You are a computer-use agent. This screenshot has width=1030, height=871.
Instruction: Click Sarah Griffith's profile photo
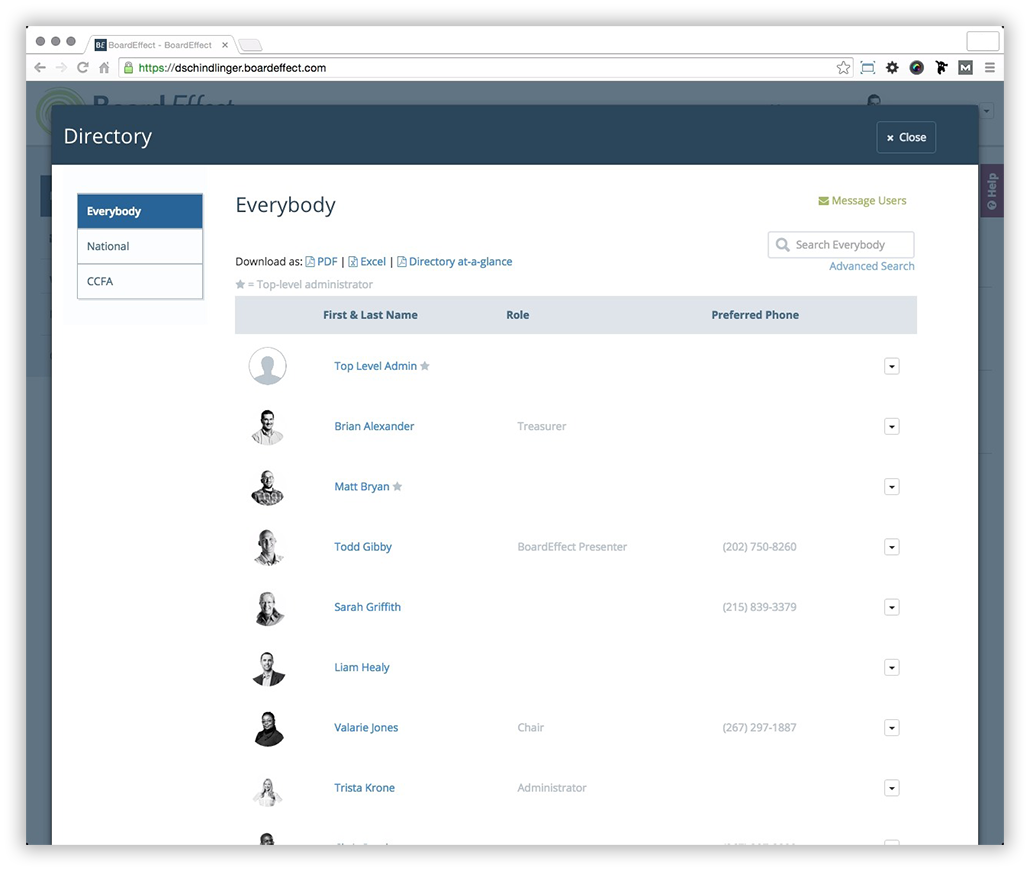[267, 607]
